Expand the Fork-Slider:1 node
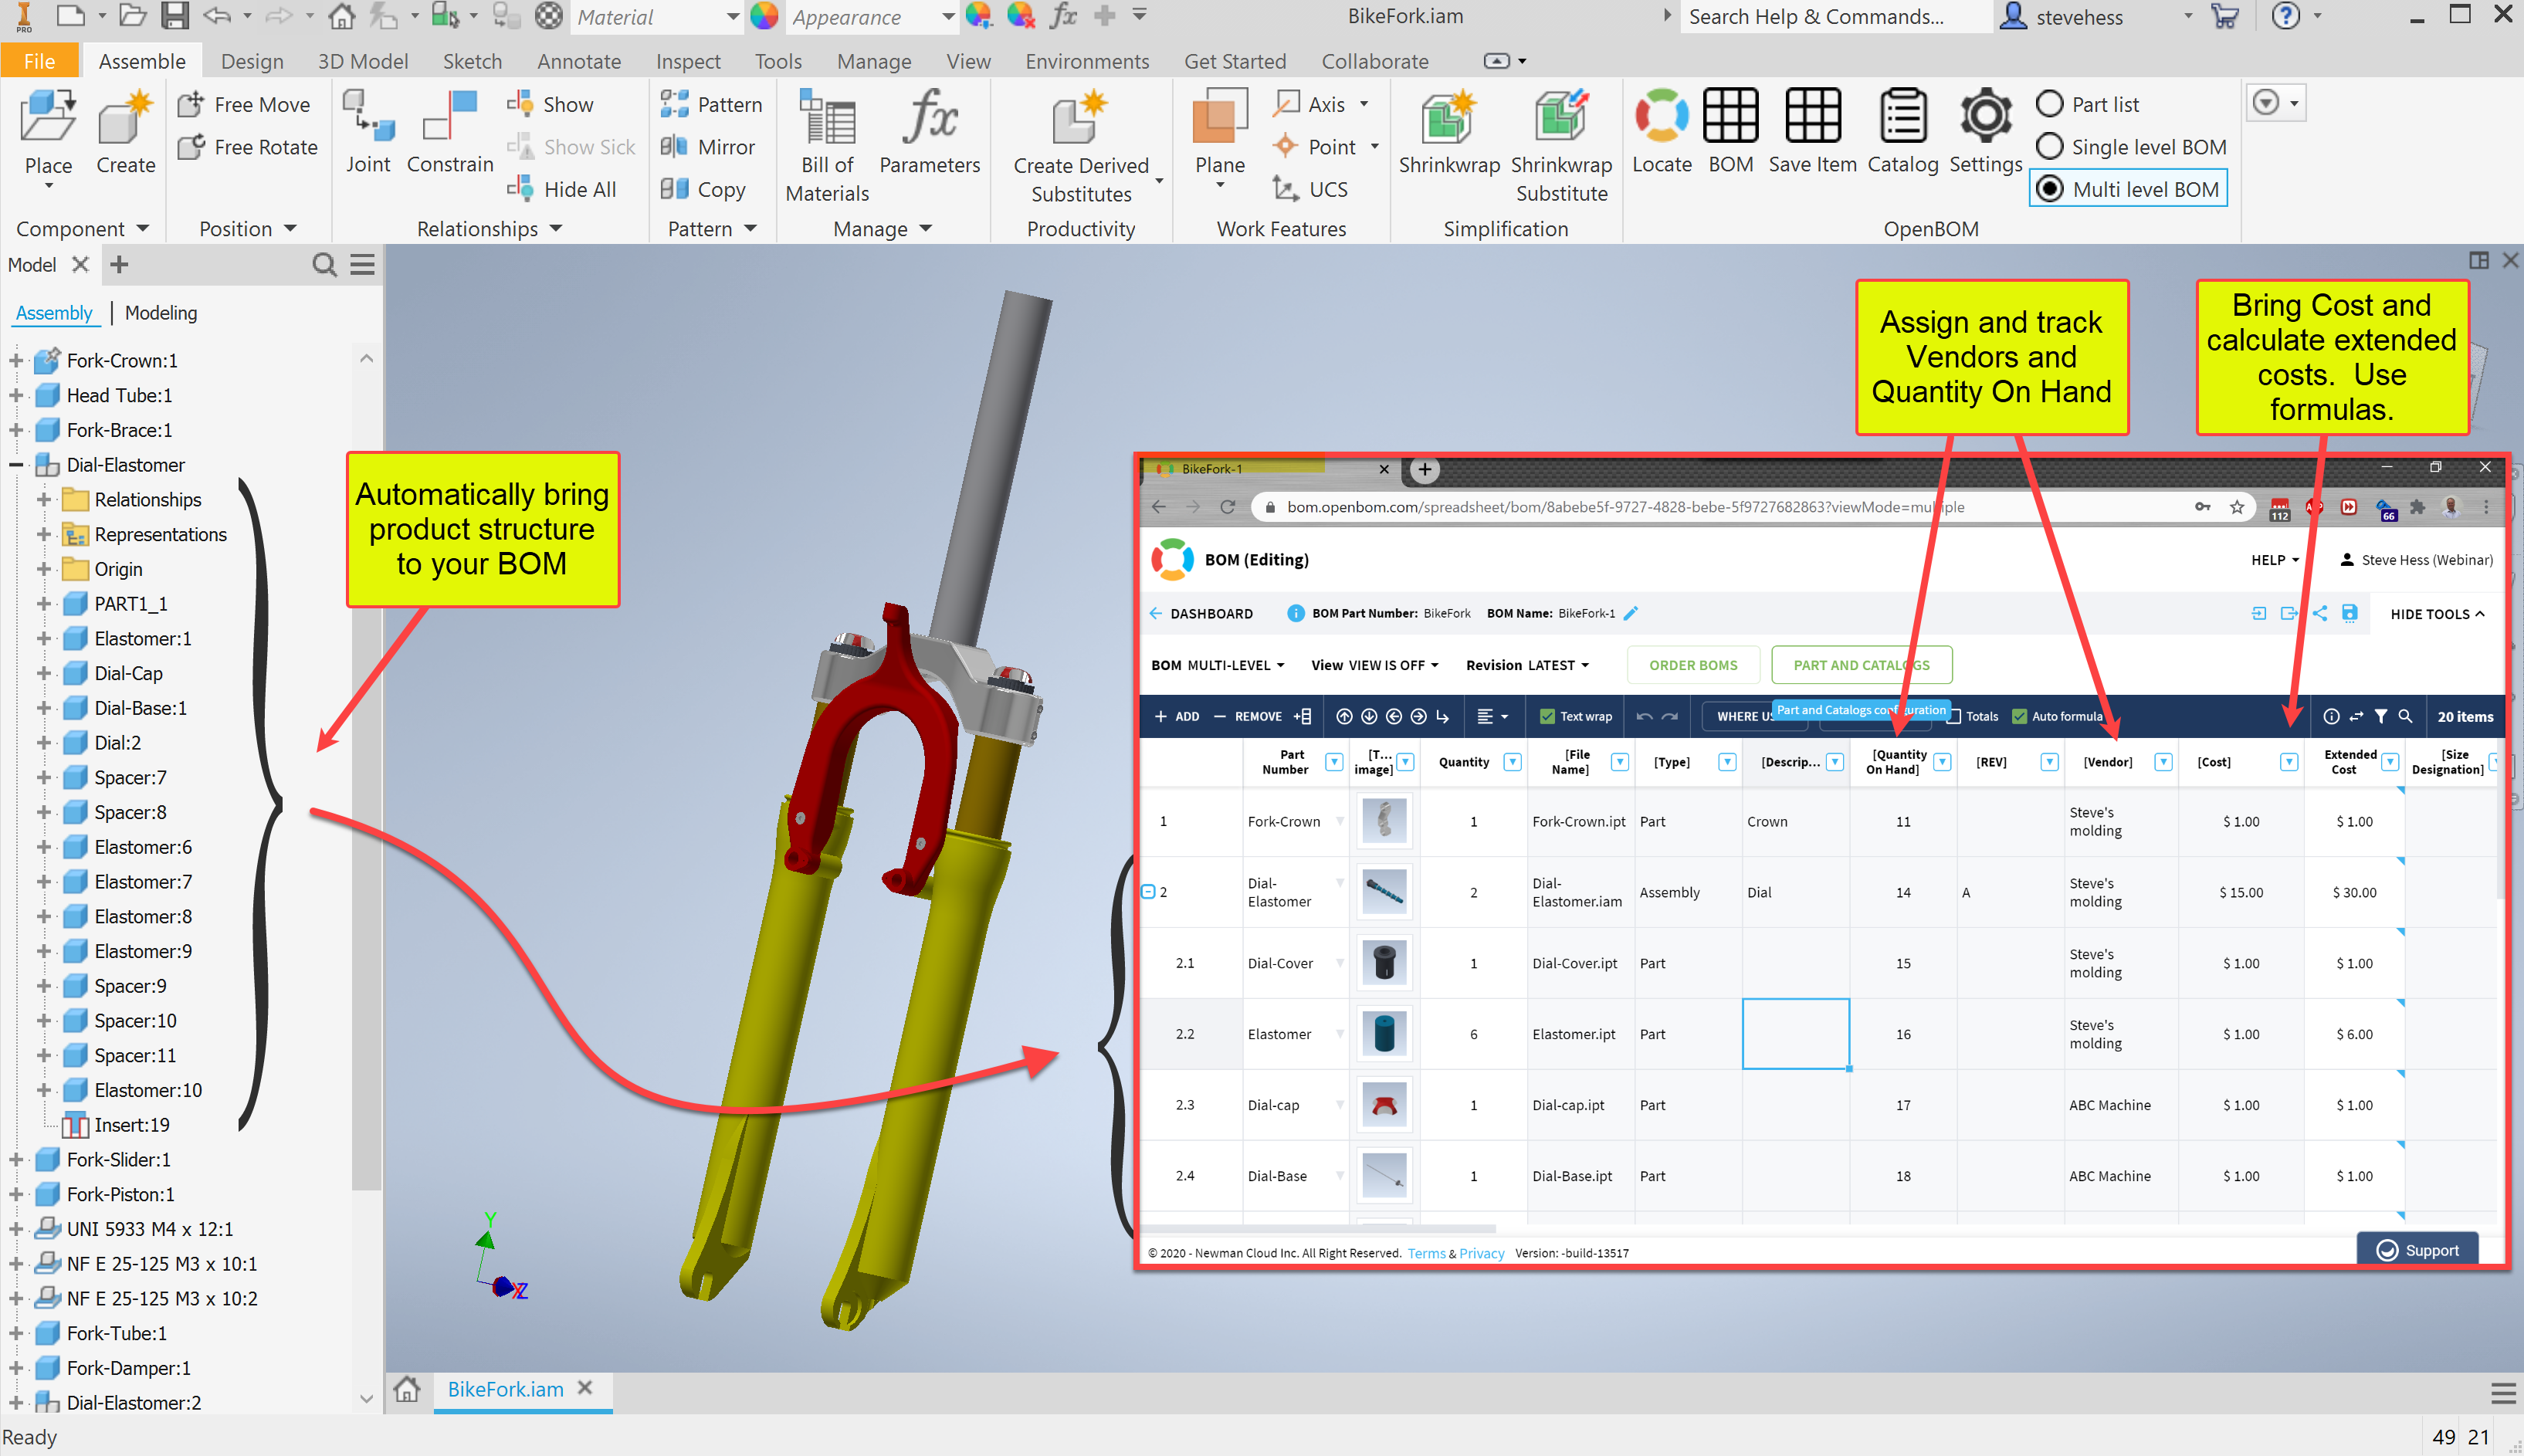Image resolution: width=2524 pixels, height=1456 pixels. tap(16, 1160)
